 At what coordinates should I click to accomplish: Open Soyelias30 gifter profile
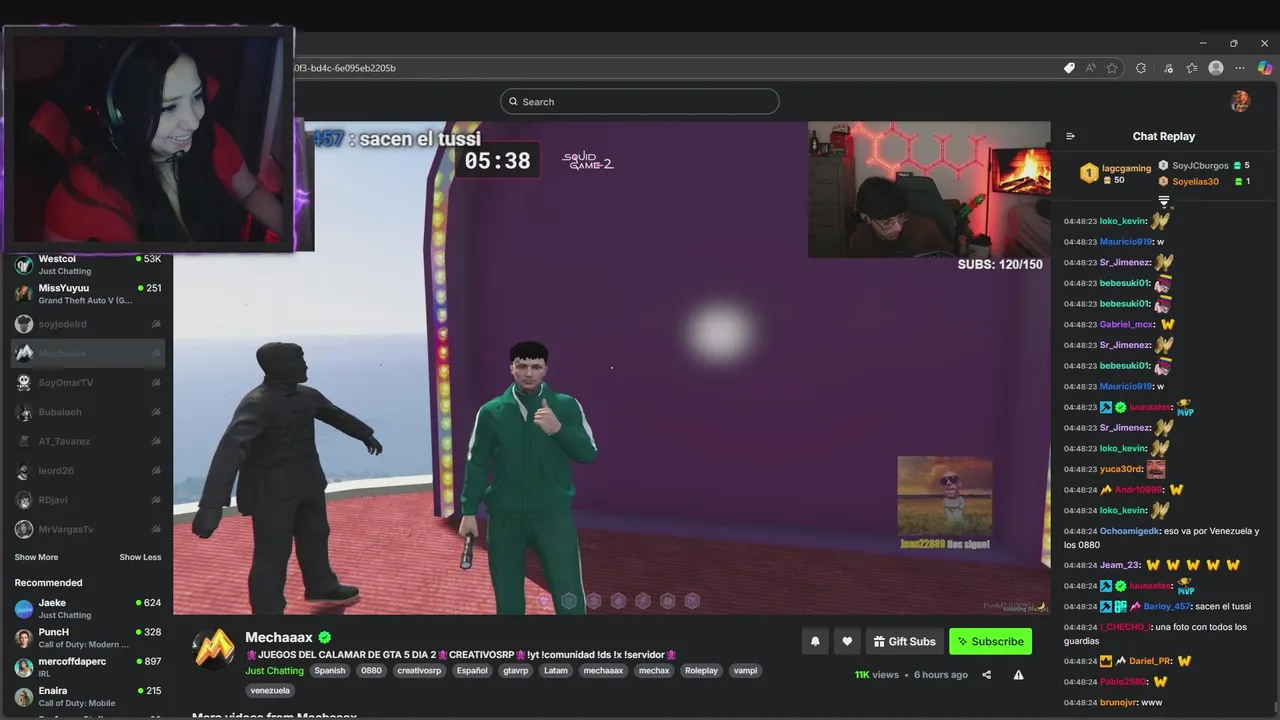[1195, 181]
